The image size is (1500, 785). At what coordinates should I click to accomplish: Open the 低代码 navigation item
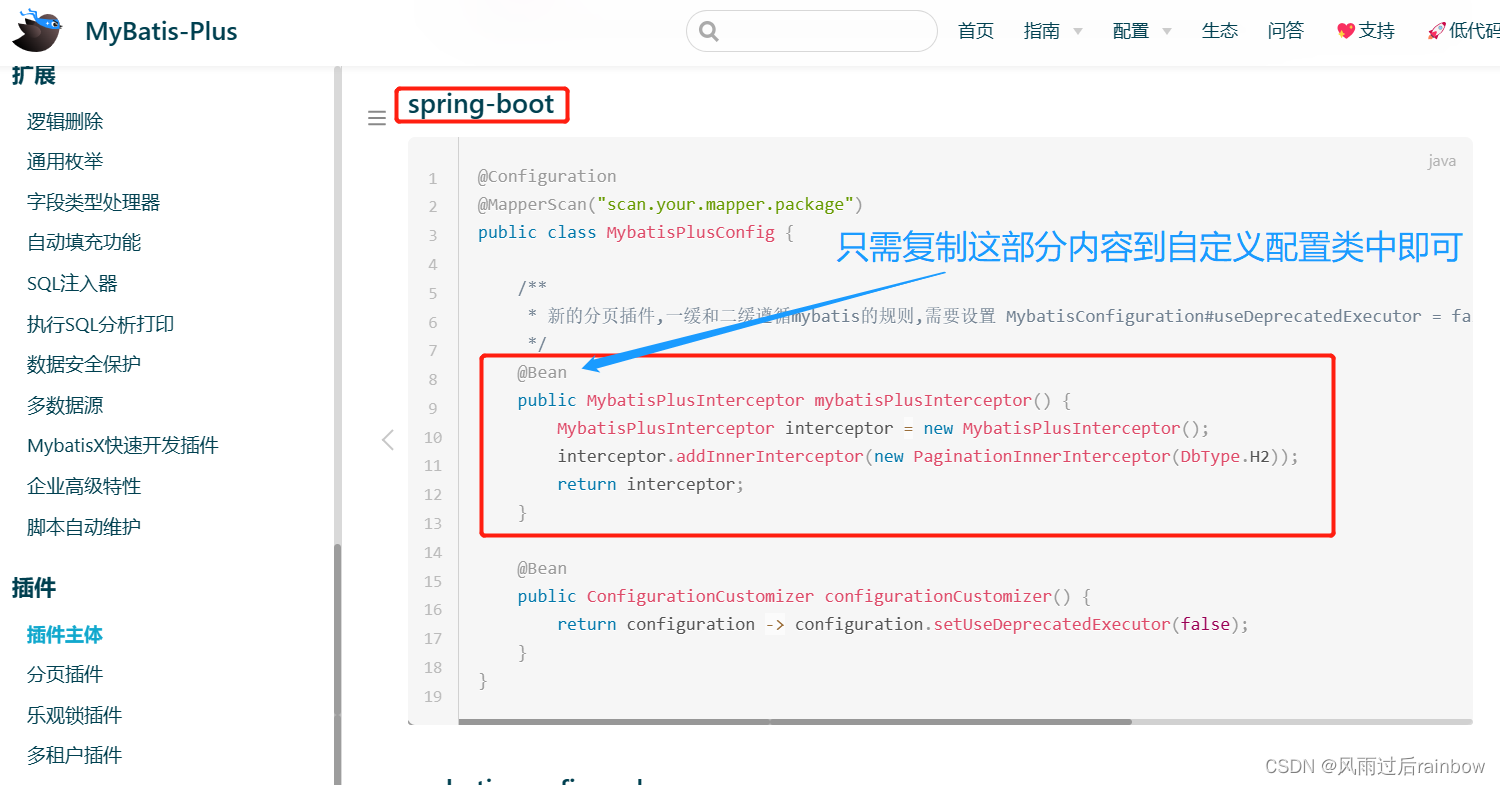coord(1463,31)
